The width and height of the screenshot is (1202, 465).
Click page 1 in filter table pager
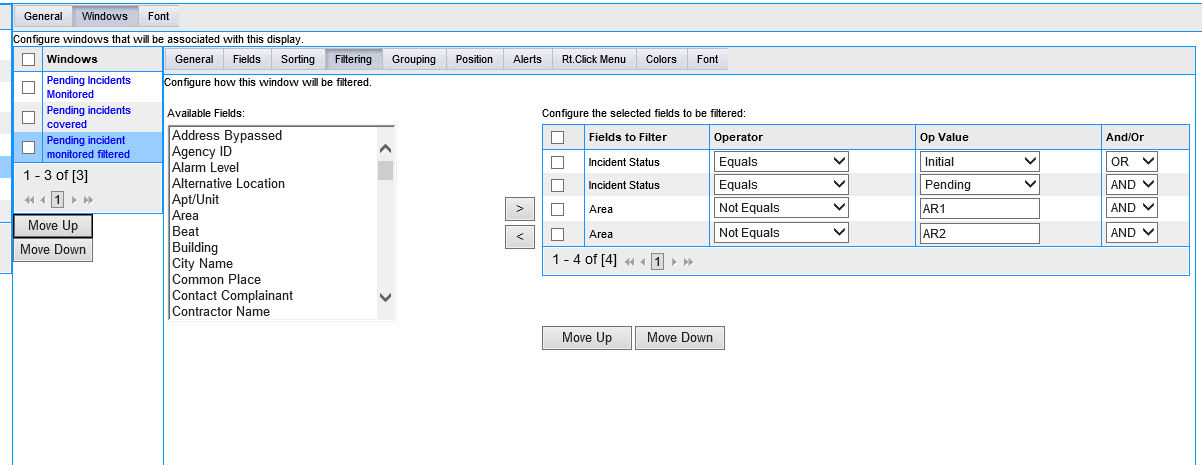click(x=657, y=261)
